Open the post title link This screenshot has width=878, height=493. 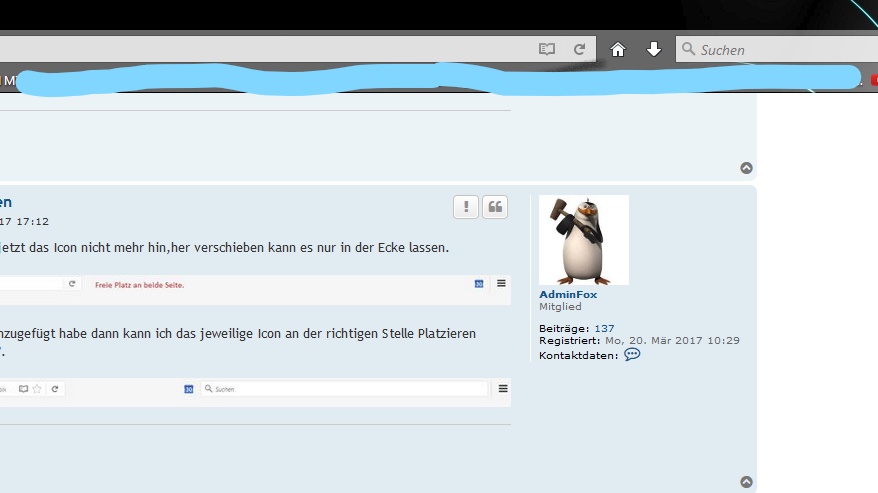point(6,202)
